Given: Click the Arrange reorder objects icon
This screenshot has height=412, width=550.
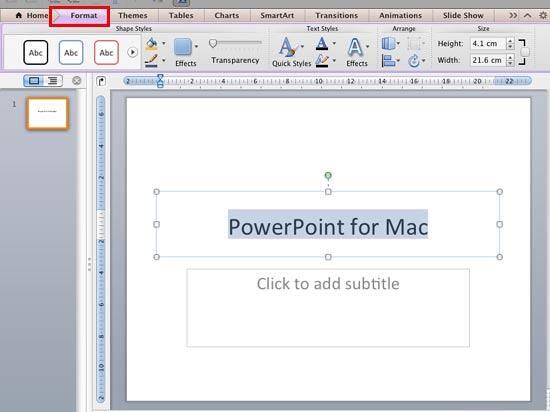Looking at the screenshot, I should click(388, 43).
